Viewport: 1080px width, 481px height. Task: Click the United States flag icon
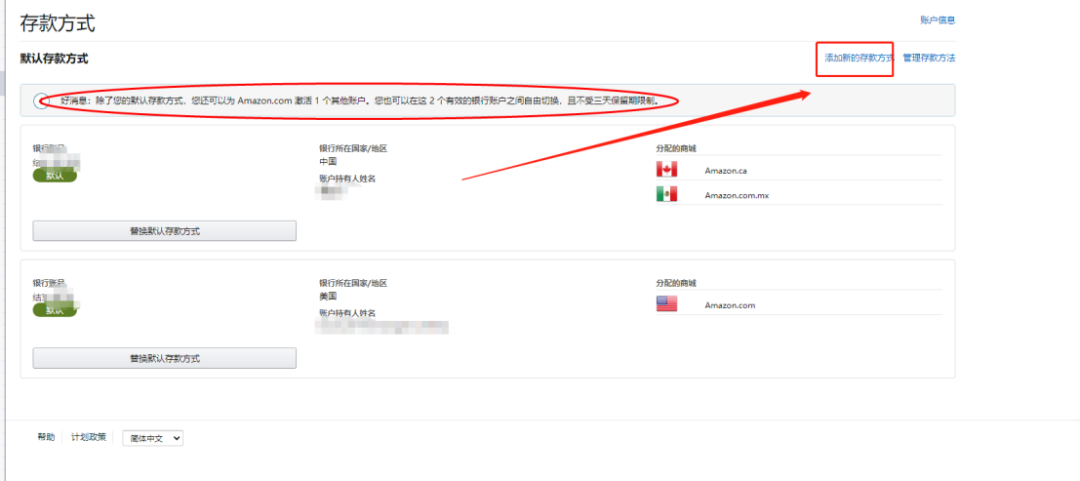[x=667, y=305]
